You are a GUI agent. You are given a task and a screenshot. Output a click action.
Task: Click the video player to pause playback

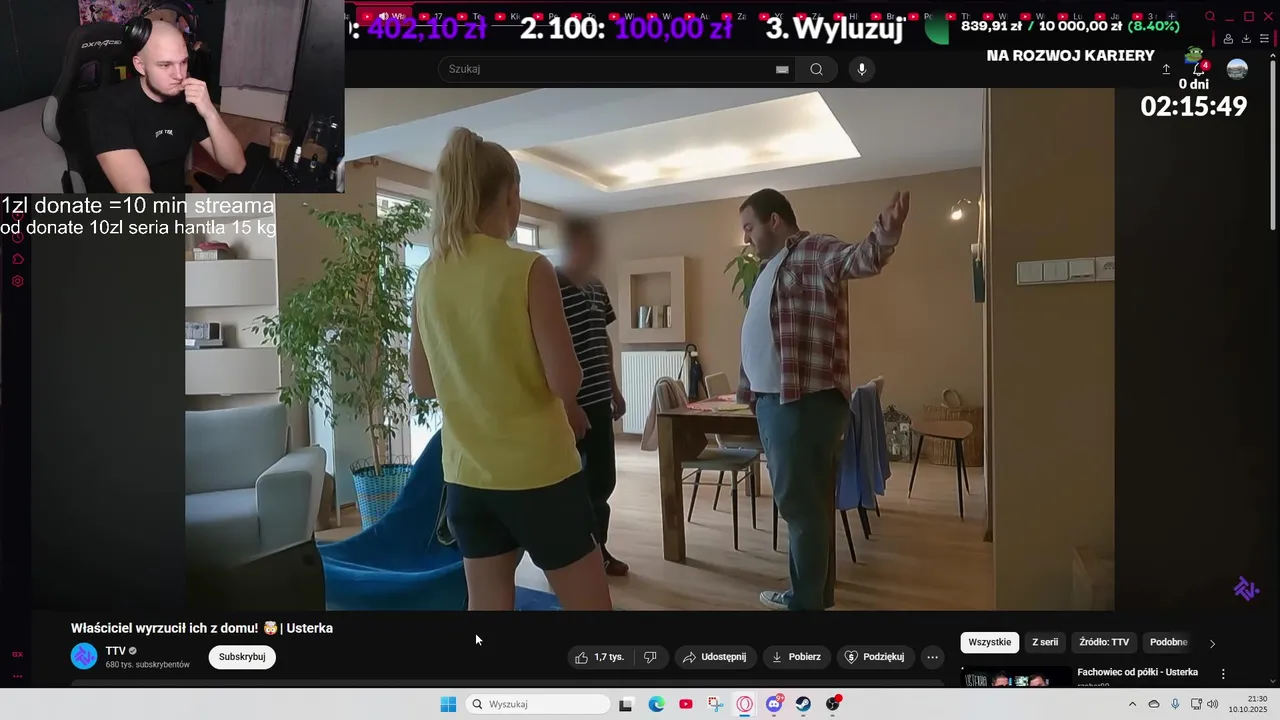(x=650, y=349)
